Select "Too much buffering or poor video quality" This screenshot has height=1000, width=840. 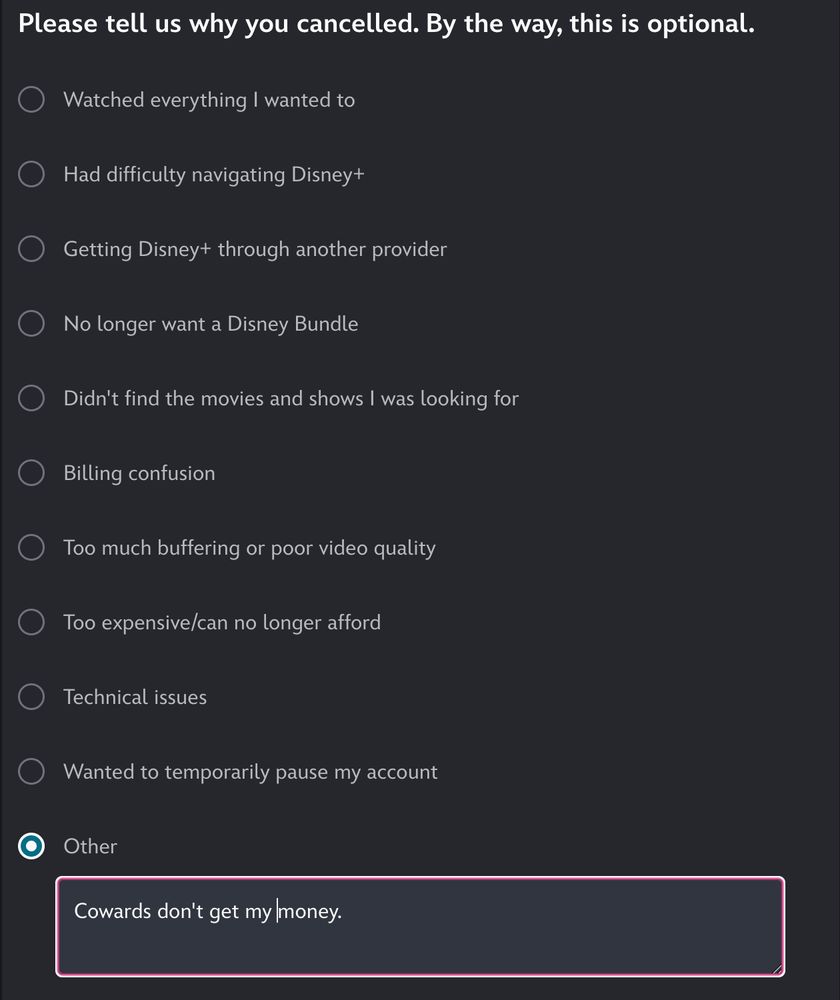(x=31, y=547)
